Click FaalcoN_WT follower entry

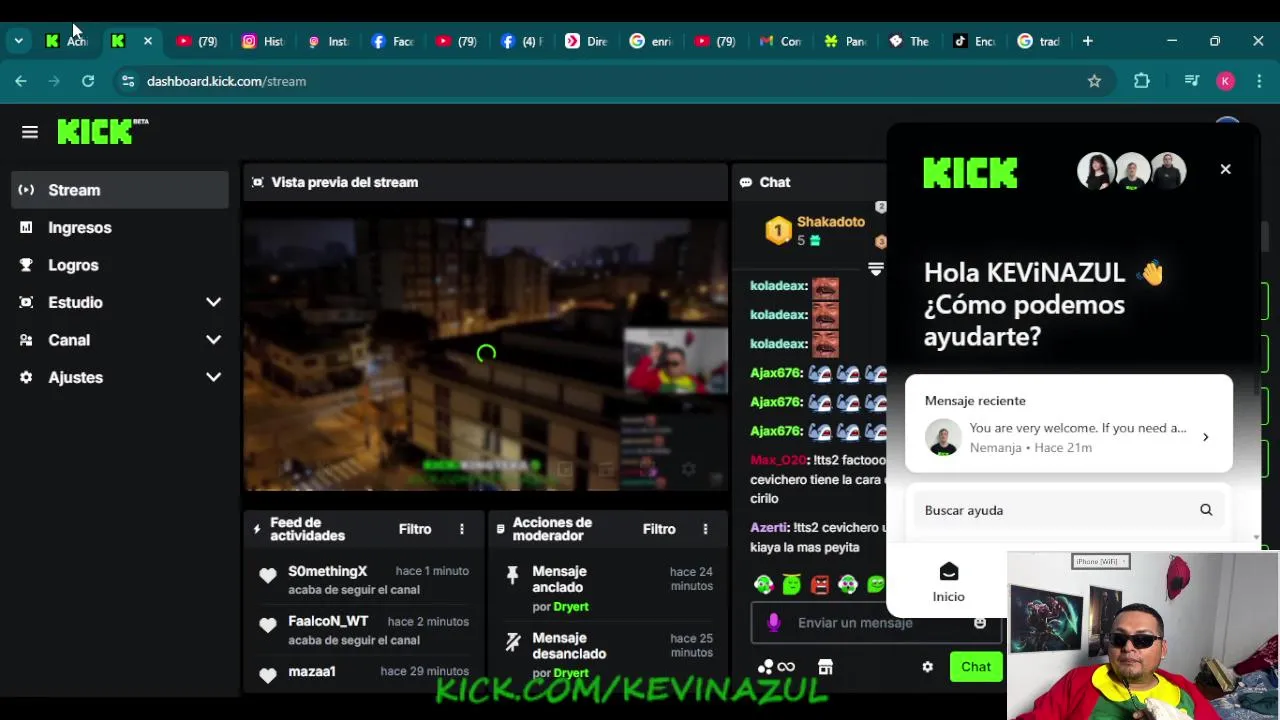(364, 630)
